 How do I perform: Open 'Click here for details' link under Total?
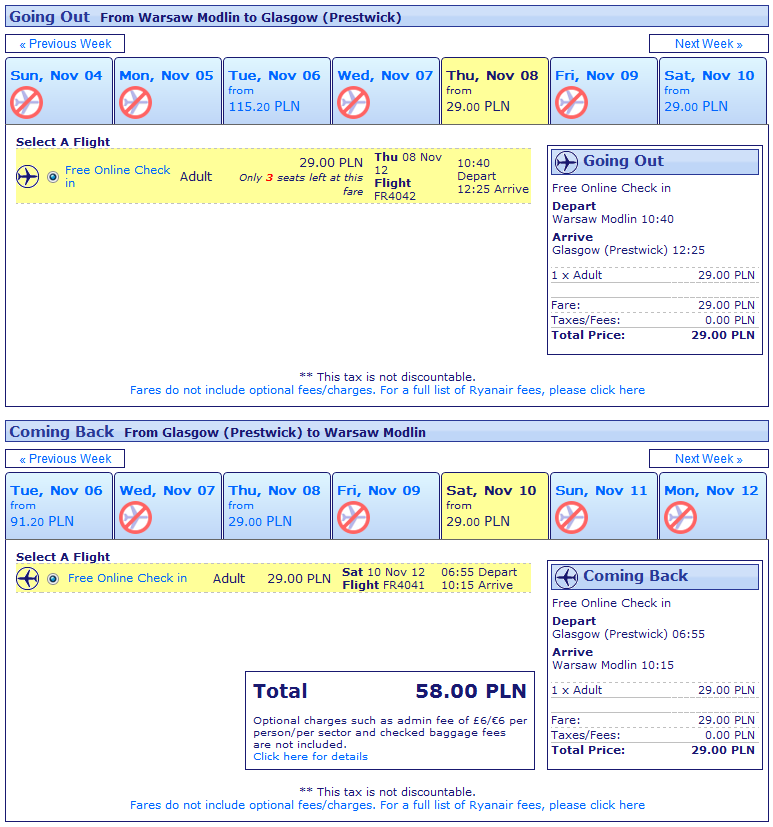[x=310, y=757]
